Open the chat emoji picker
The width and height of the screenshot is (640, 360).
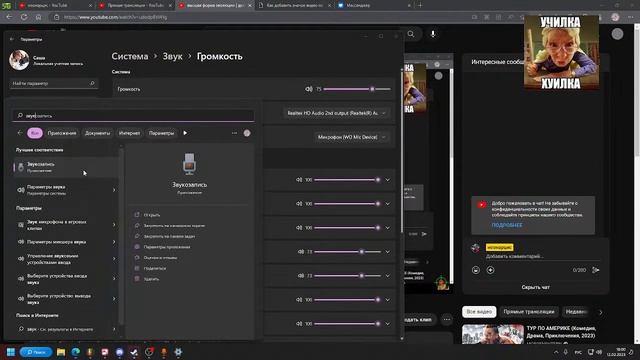coord(476,270)
